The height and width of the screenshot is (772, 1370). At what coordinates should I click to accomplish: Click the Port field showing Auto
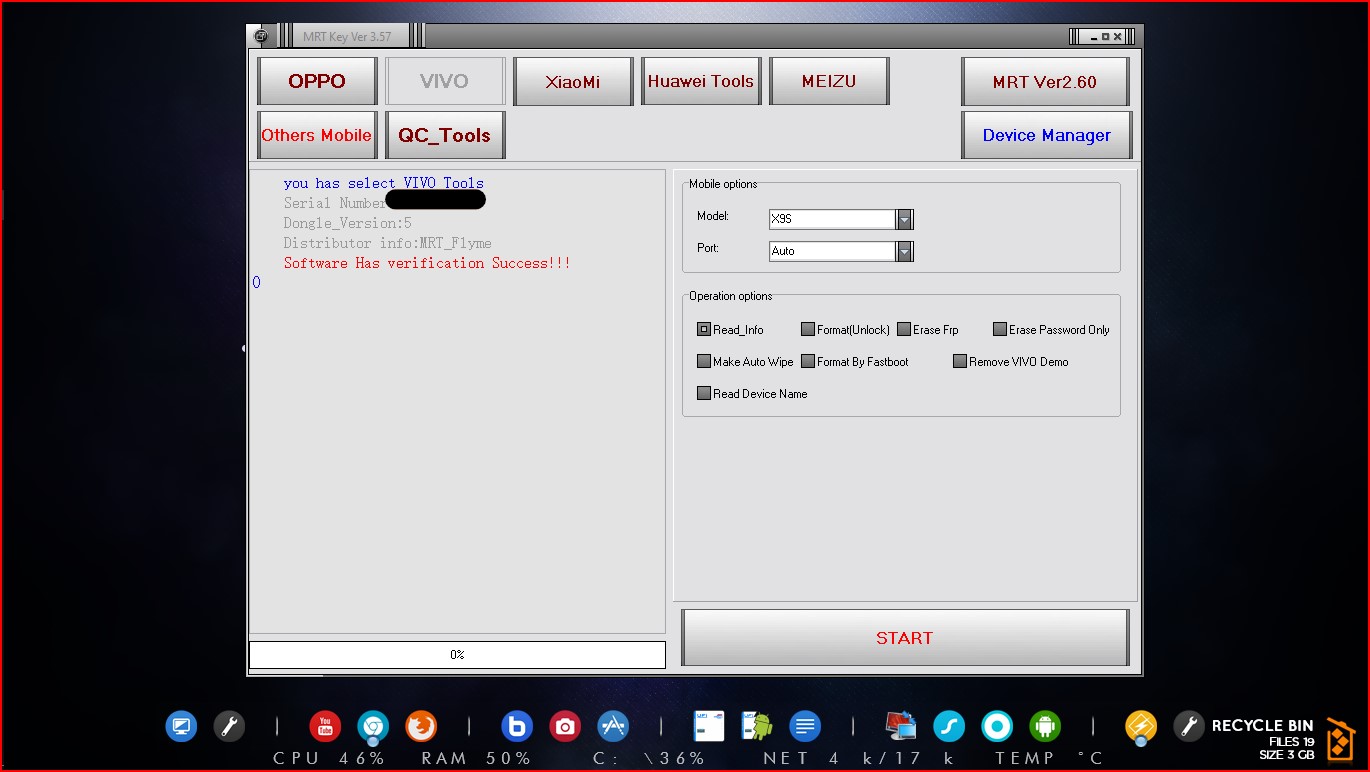click(x=833, y=251)
